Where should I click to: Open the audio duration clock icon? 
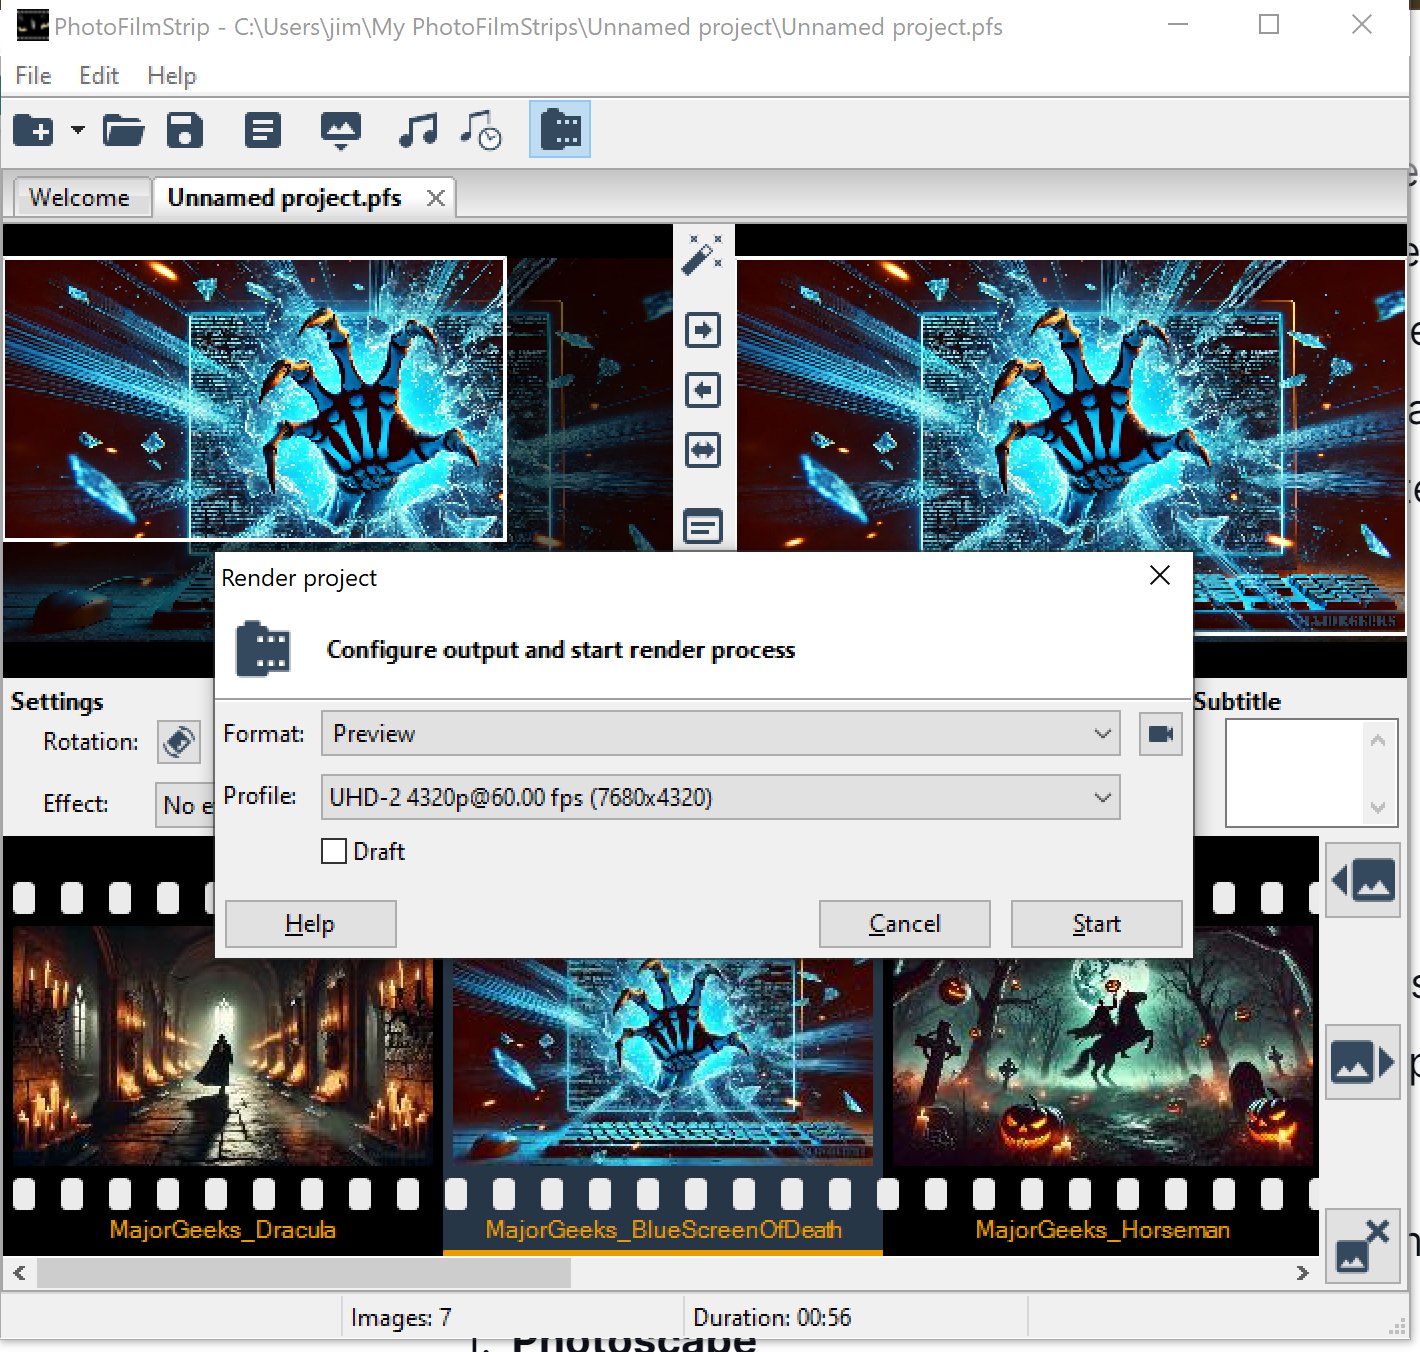point(480,130)
